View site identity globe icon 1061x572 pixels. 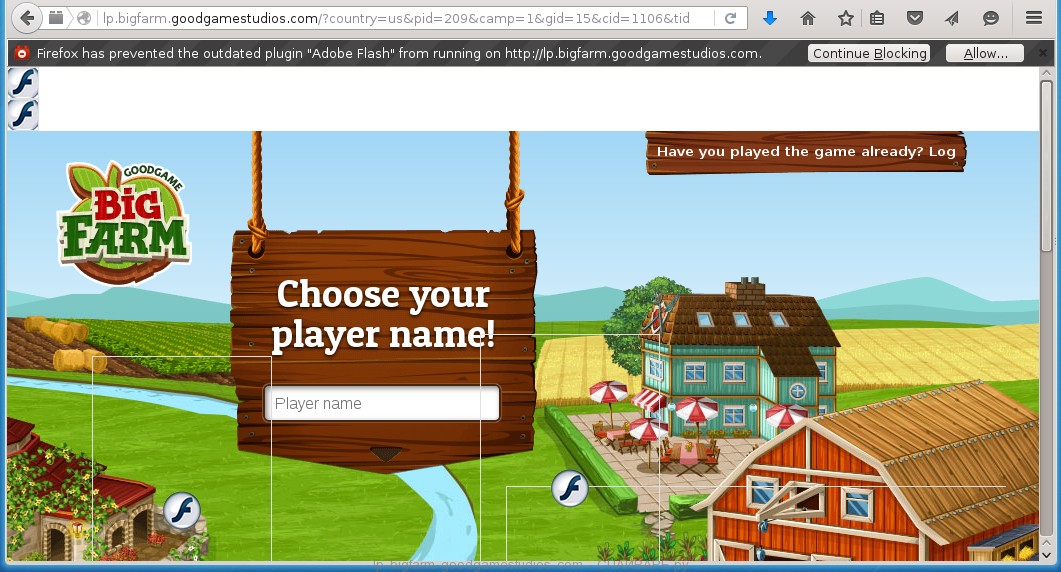tap(84, 18)
